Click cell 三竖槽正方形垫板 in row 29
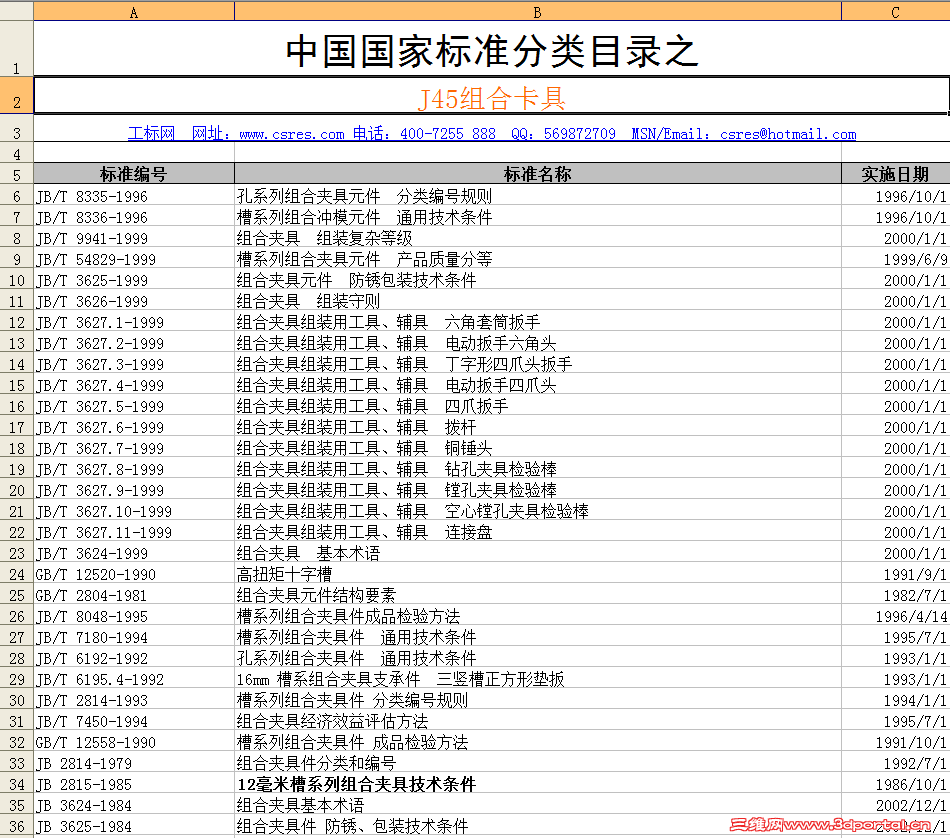This screenshot has height=838, width=950. [537, 679]
